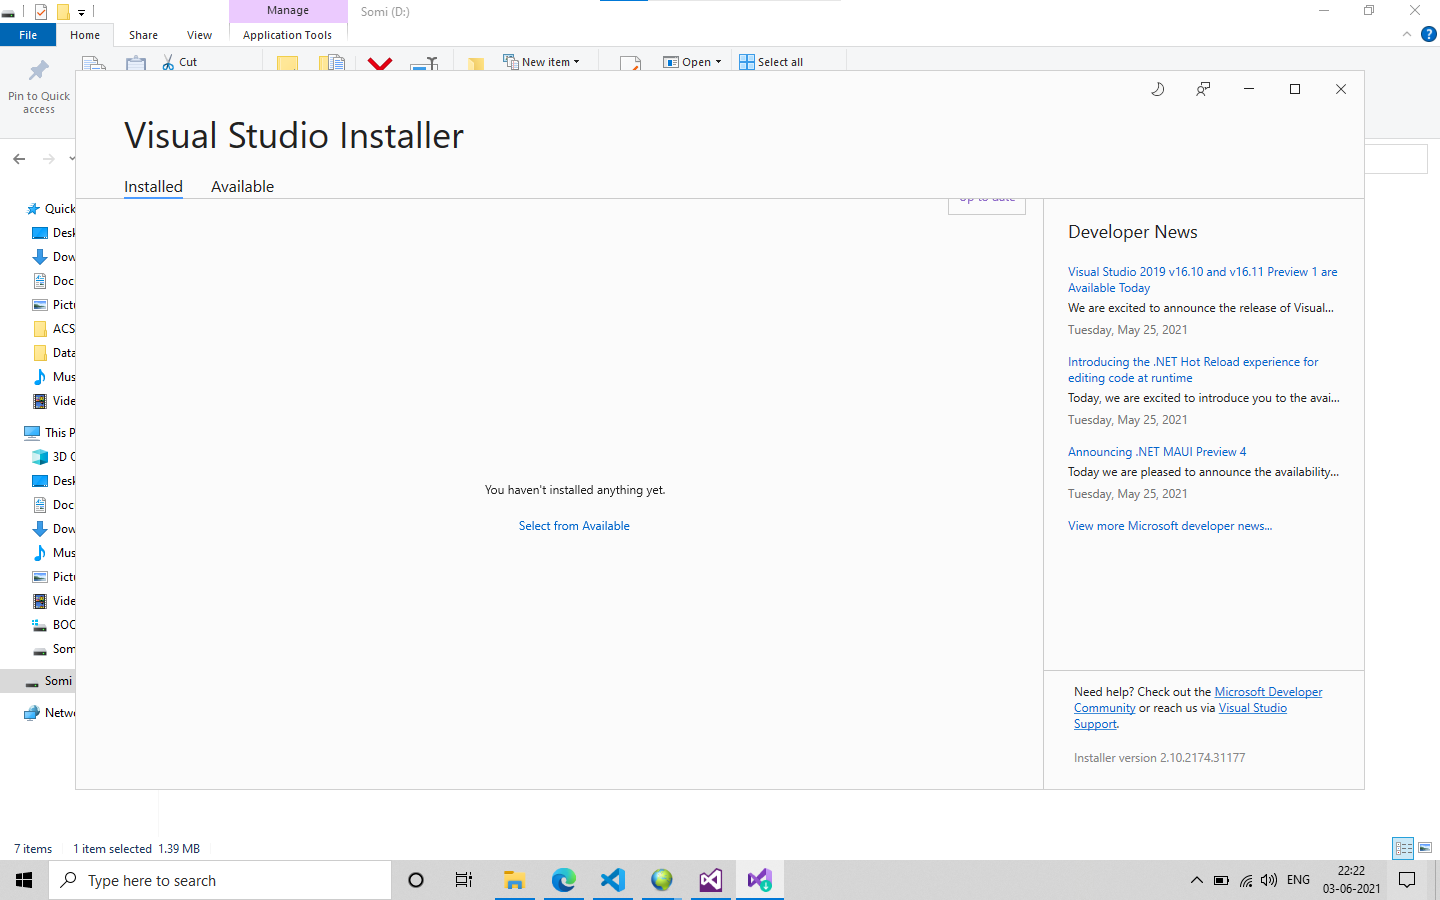
Task: Switch to the Installed tab
Action: [153, 187]
